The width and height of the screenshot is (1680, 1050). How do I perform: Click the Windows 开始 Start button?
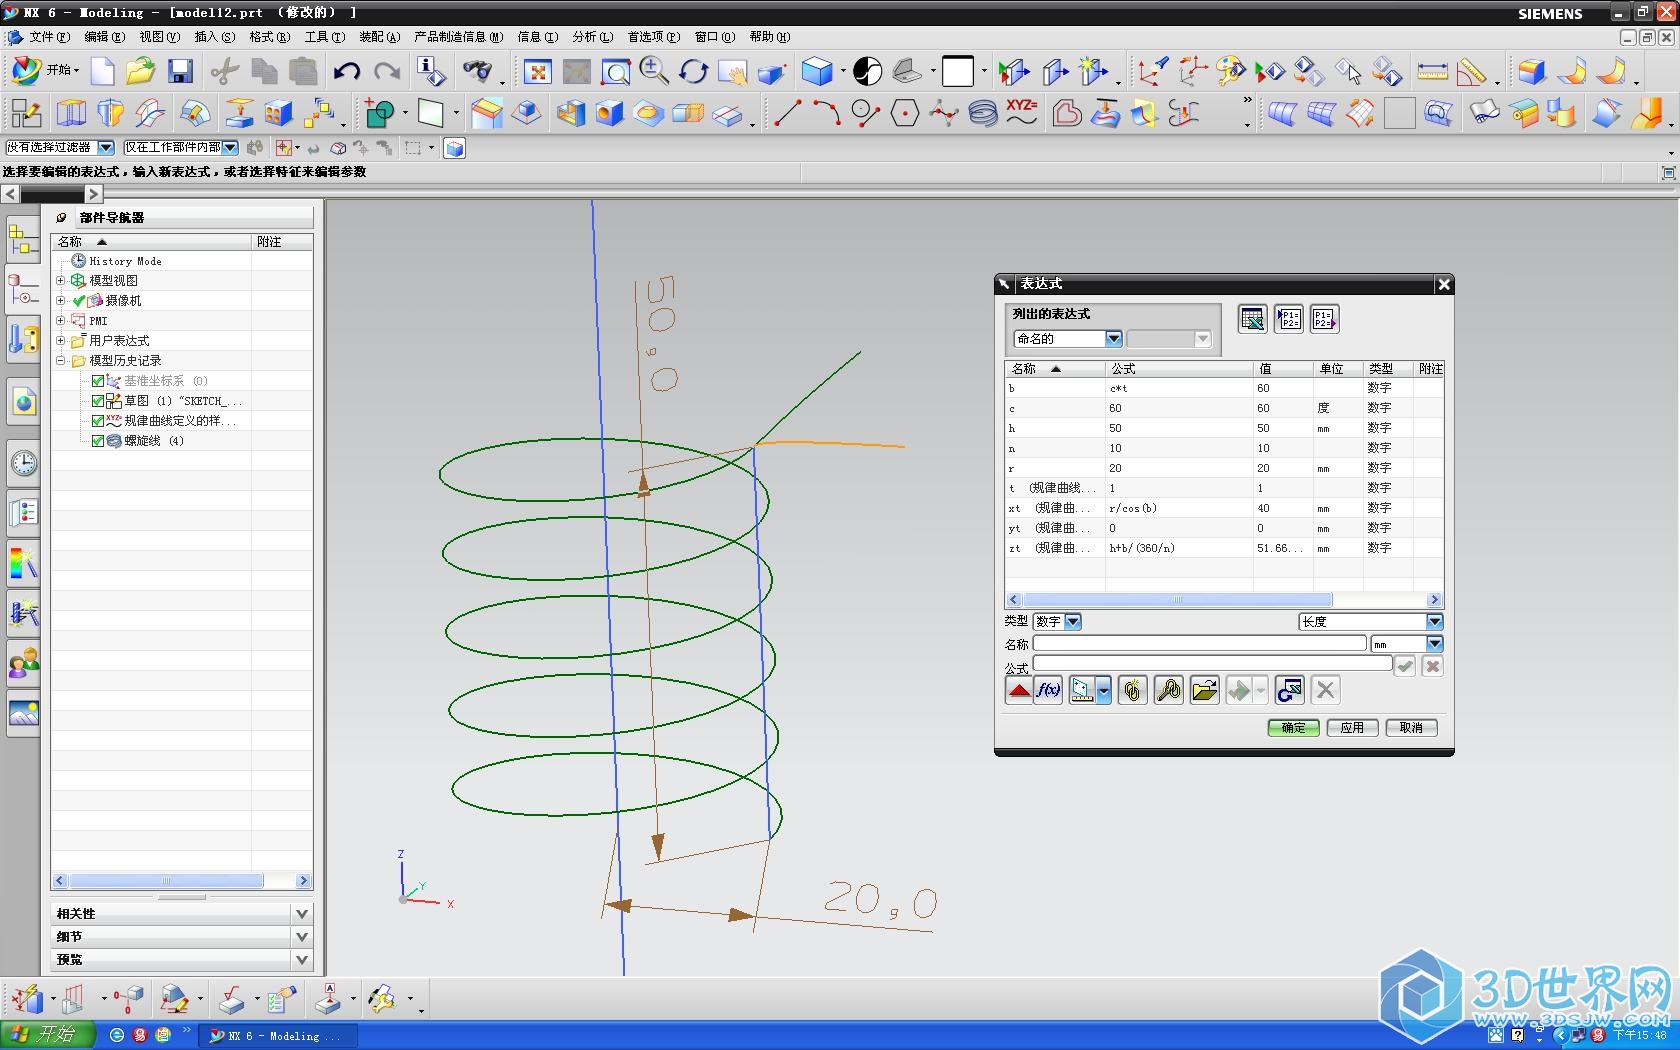click(47, 1035)
